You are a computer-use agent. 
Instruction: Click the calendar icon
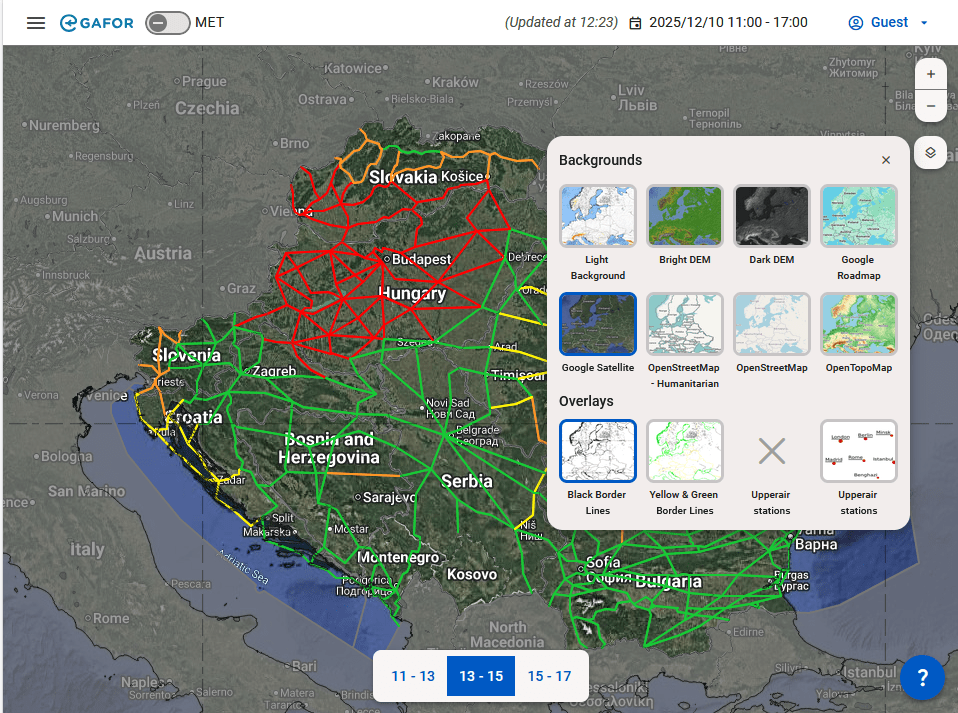coord(635,23)
